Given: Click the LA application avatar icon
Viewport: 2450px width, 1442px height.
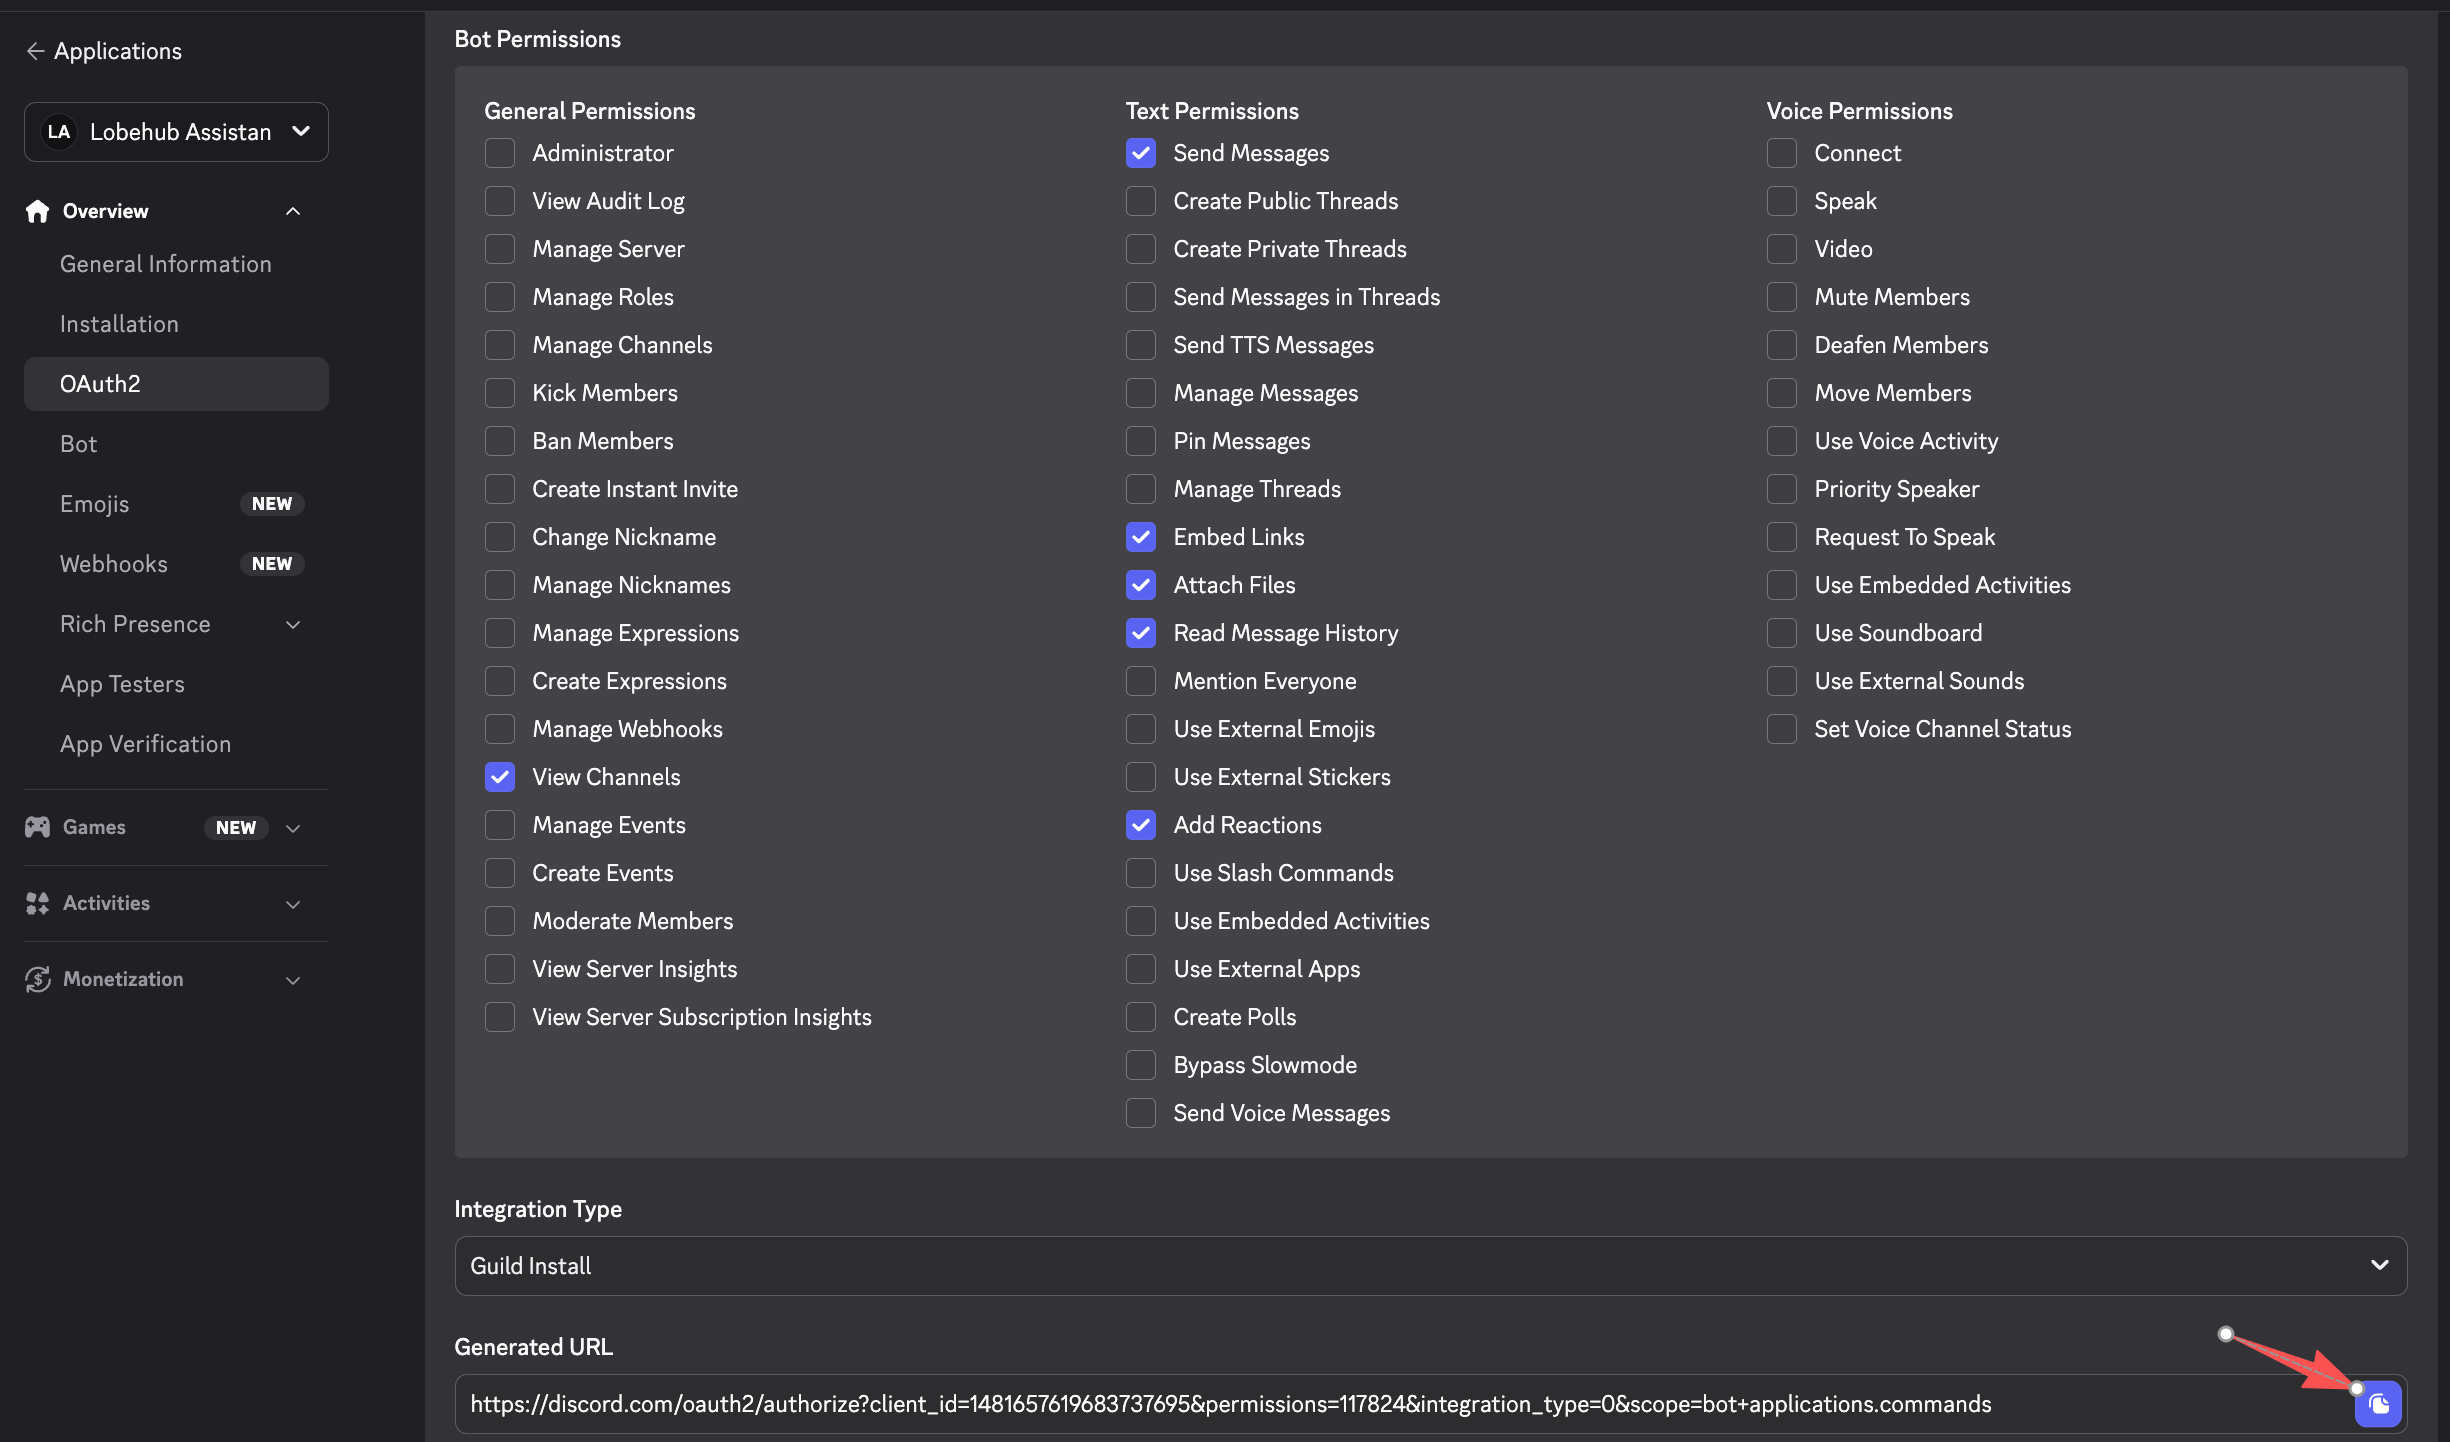Looking at the screenshot, I should [x=59, y=132].
